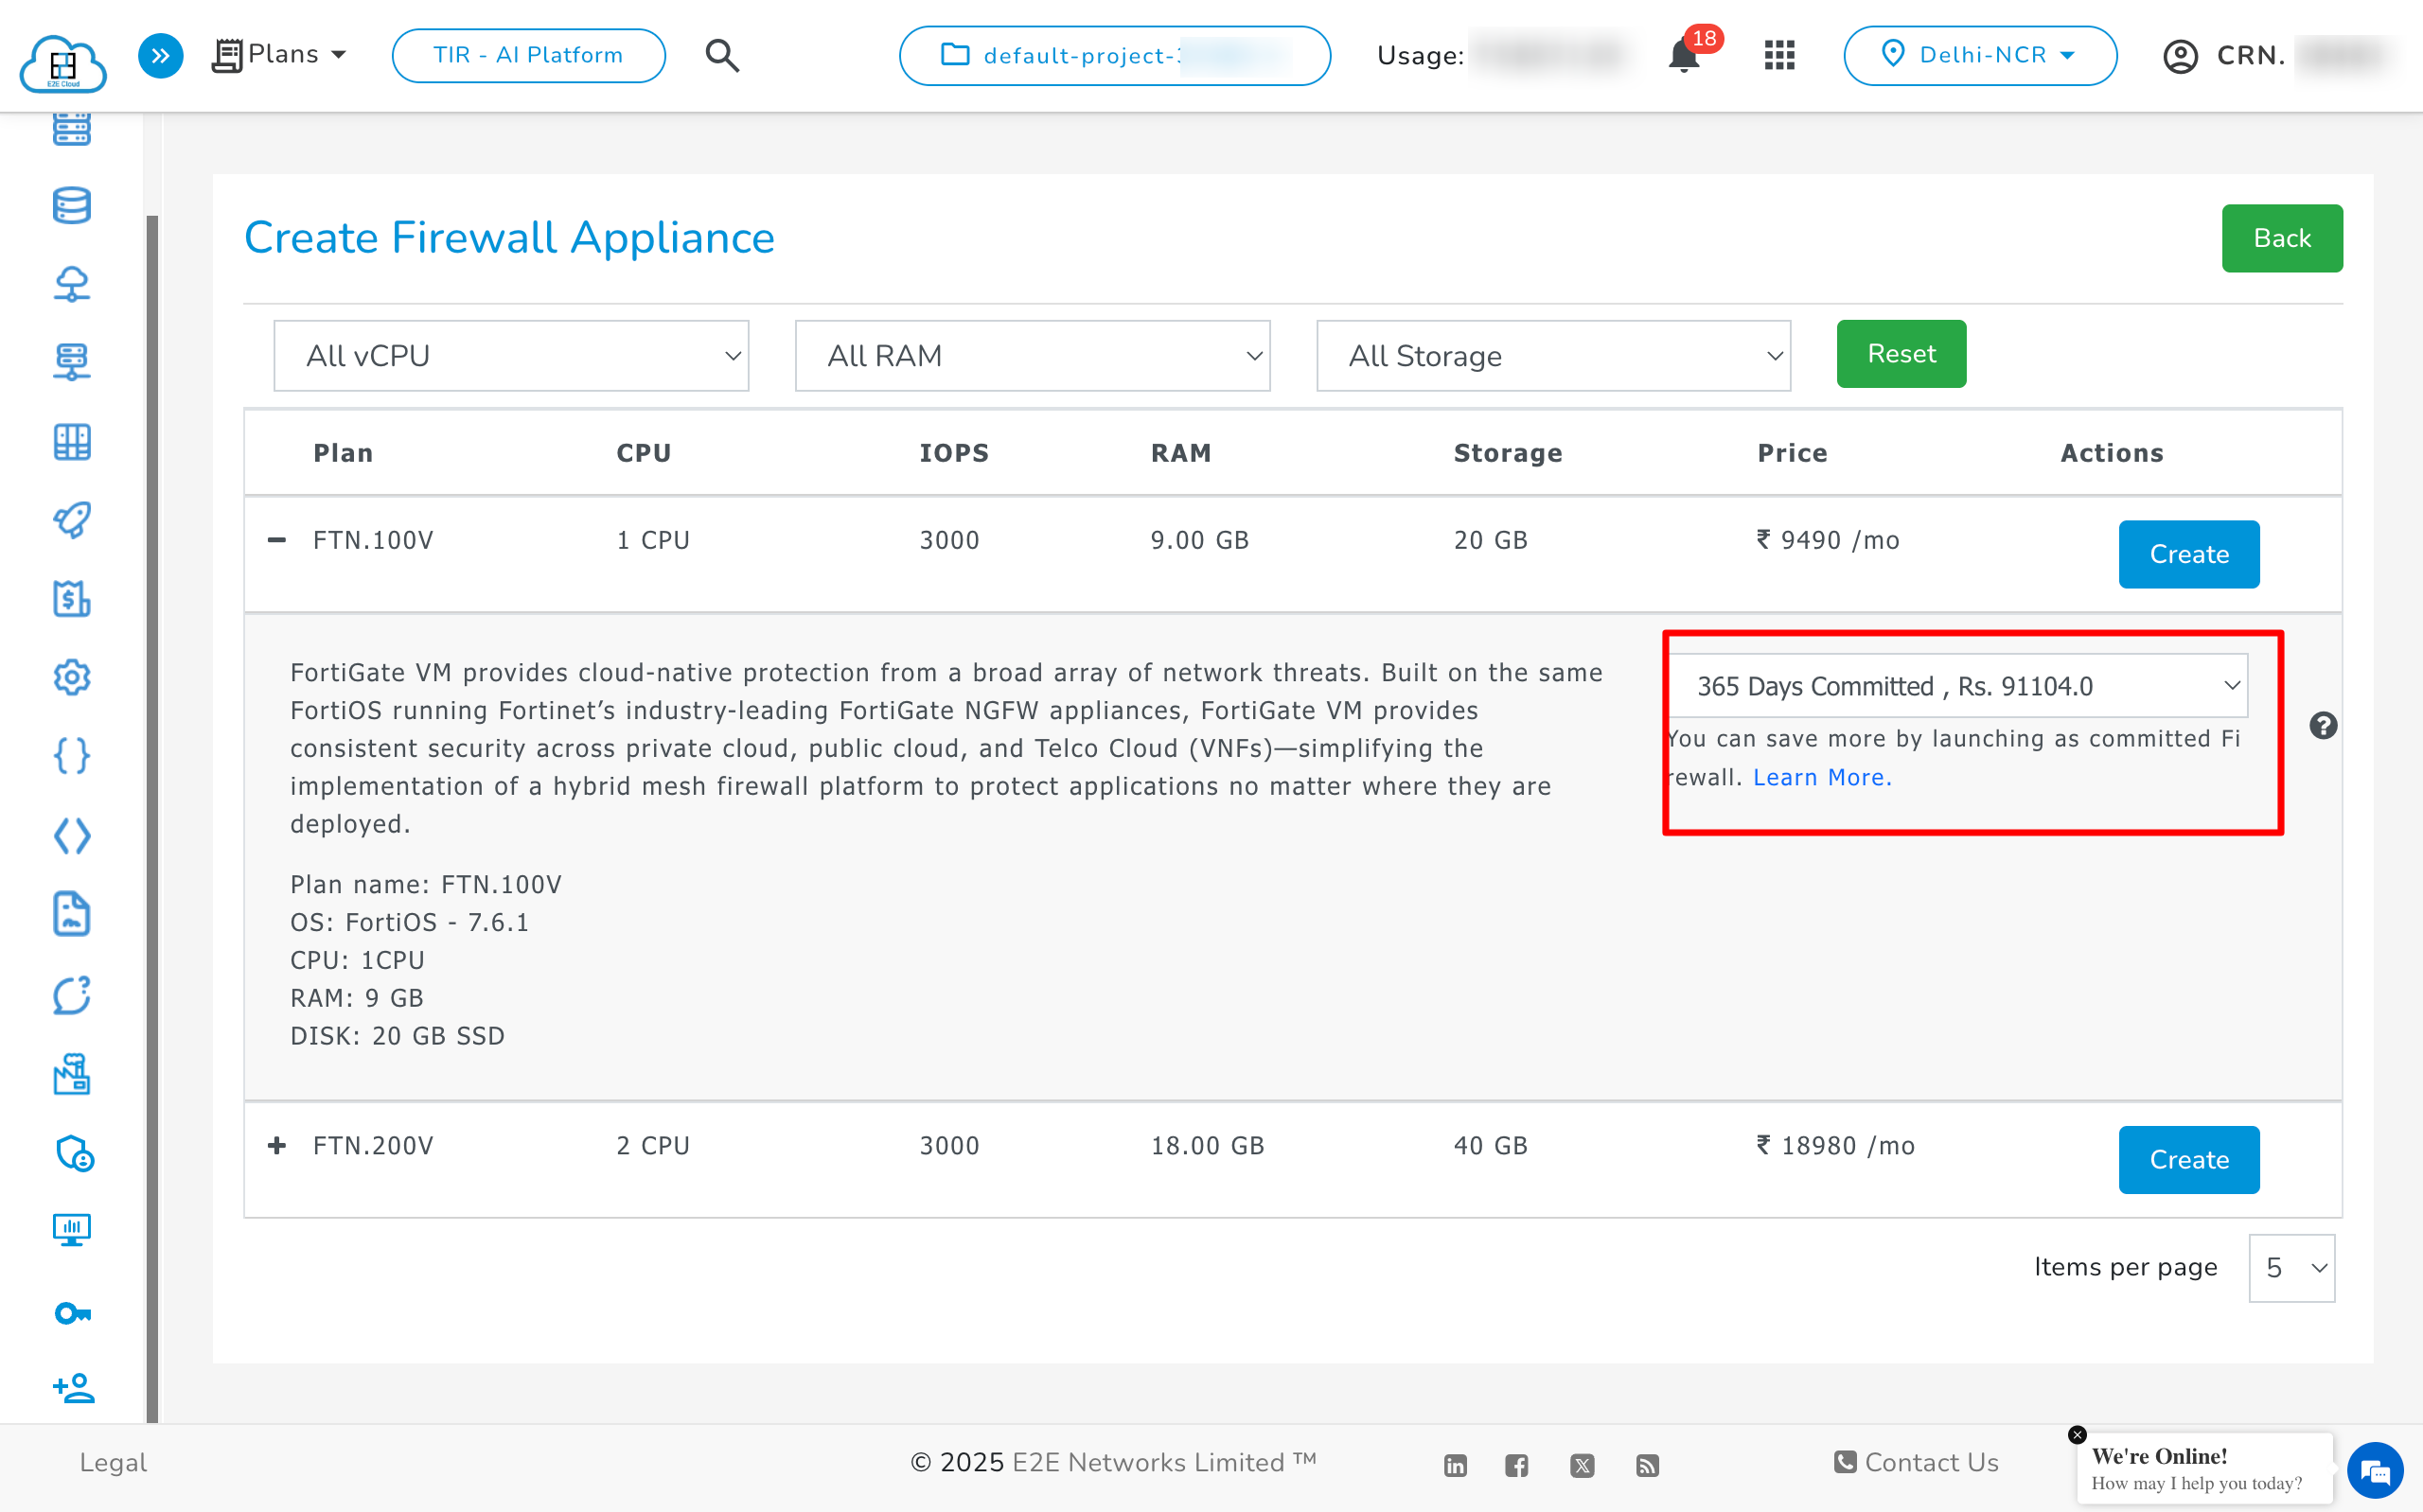
Task: Click the help question mark icon
Action: 2323,725
